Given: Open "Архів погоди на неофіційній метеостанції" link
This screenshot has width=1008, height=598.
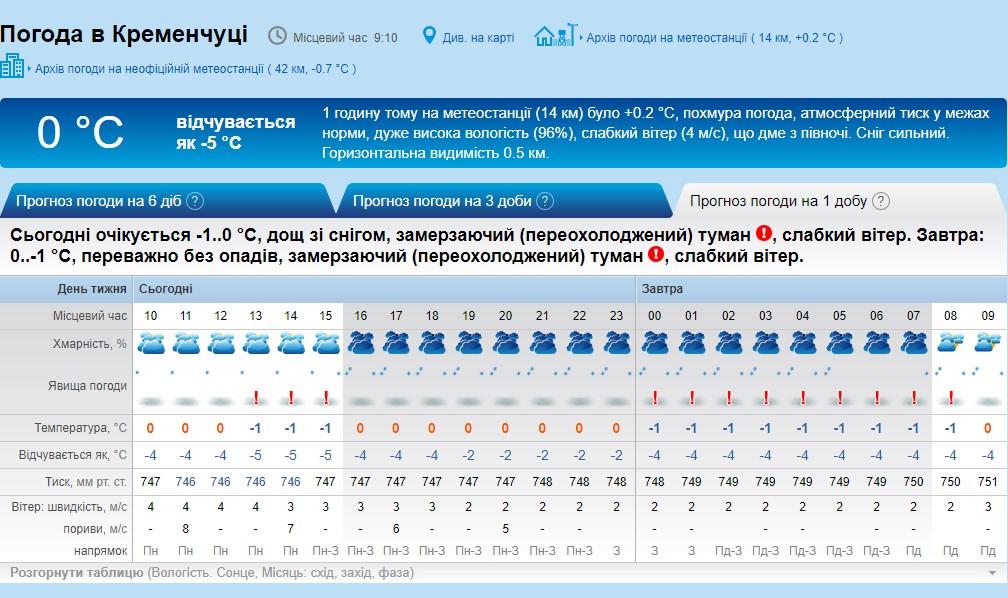Looking at the screenshot, I should tap(149, 69).
